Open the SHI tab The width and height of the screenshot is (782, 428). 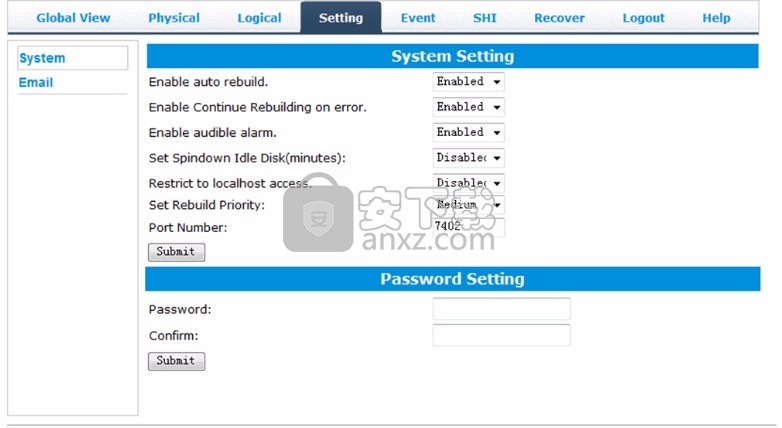click(485, 18)
